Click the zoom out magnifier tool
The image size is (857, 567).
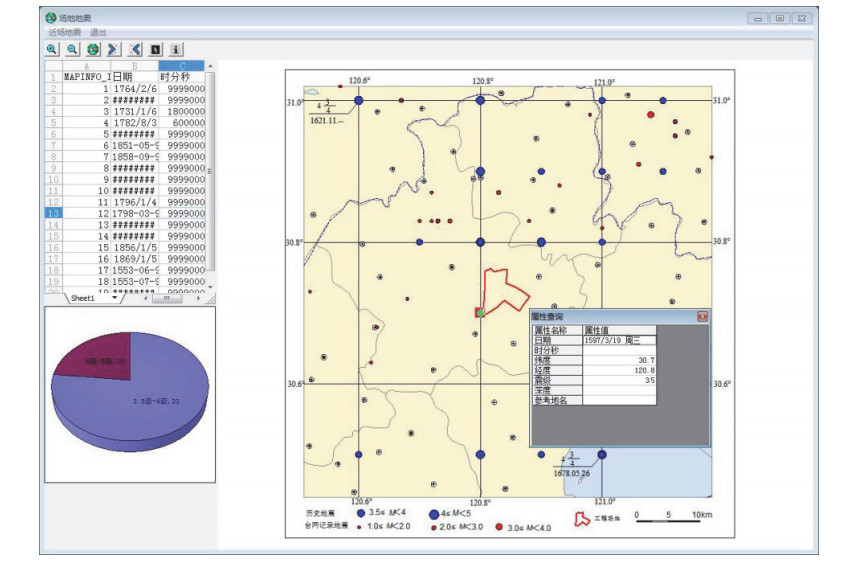73,49
